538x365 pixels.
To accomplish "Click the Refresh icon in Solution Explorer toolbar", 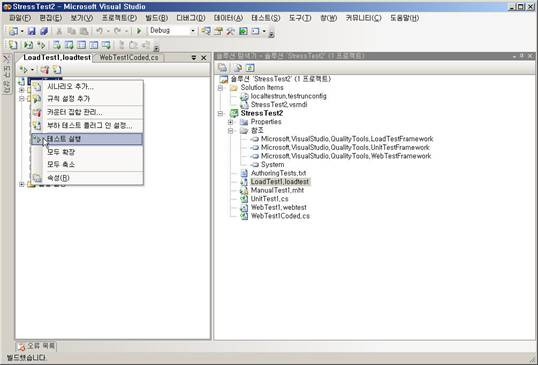I will (x=250, y=68).
